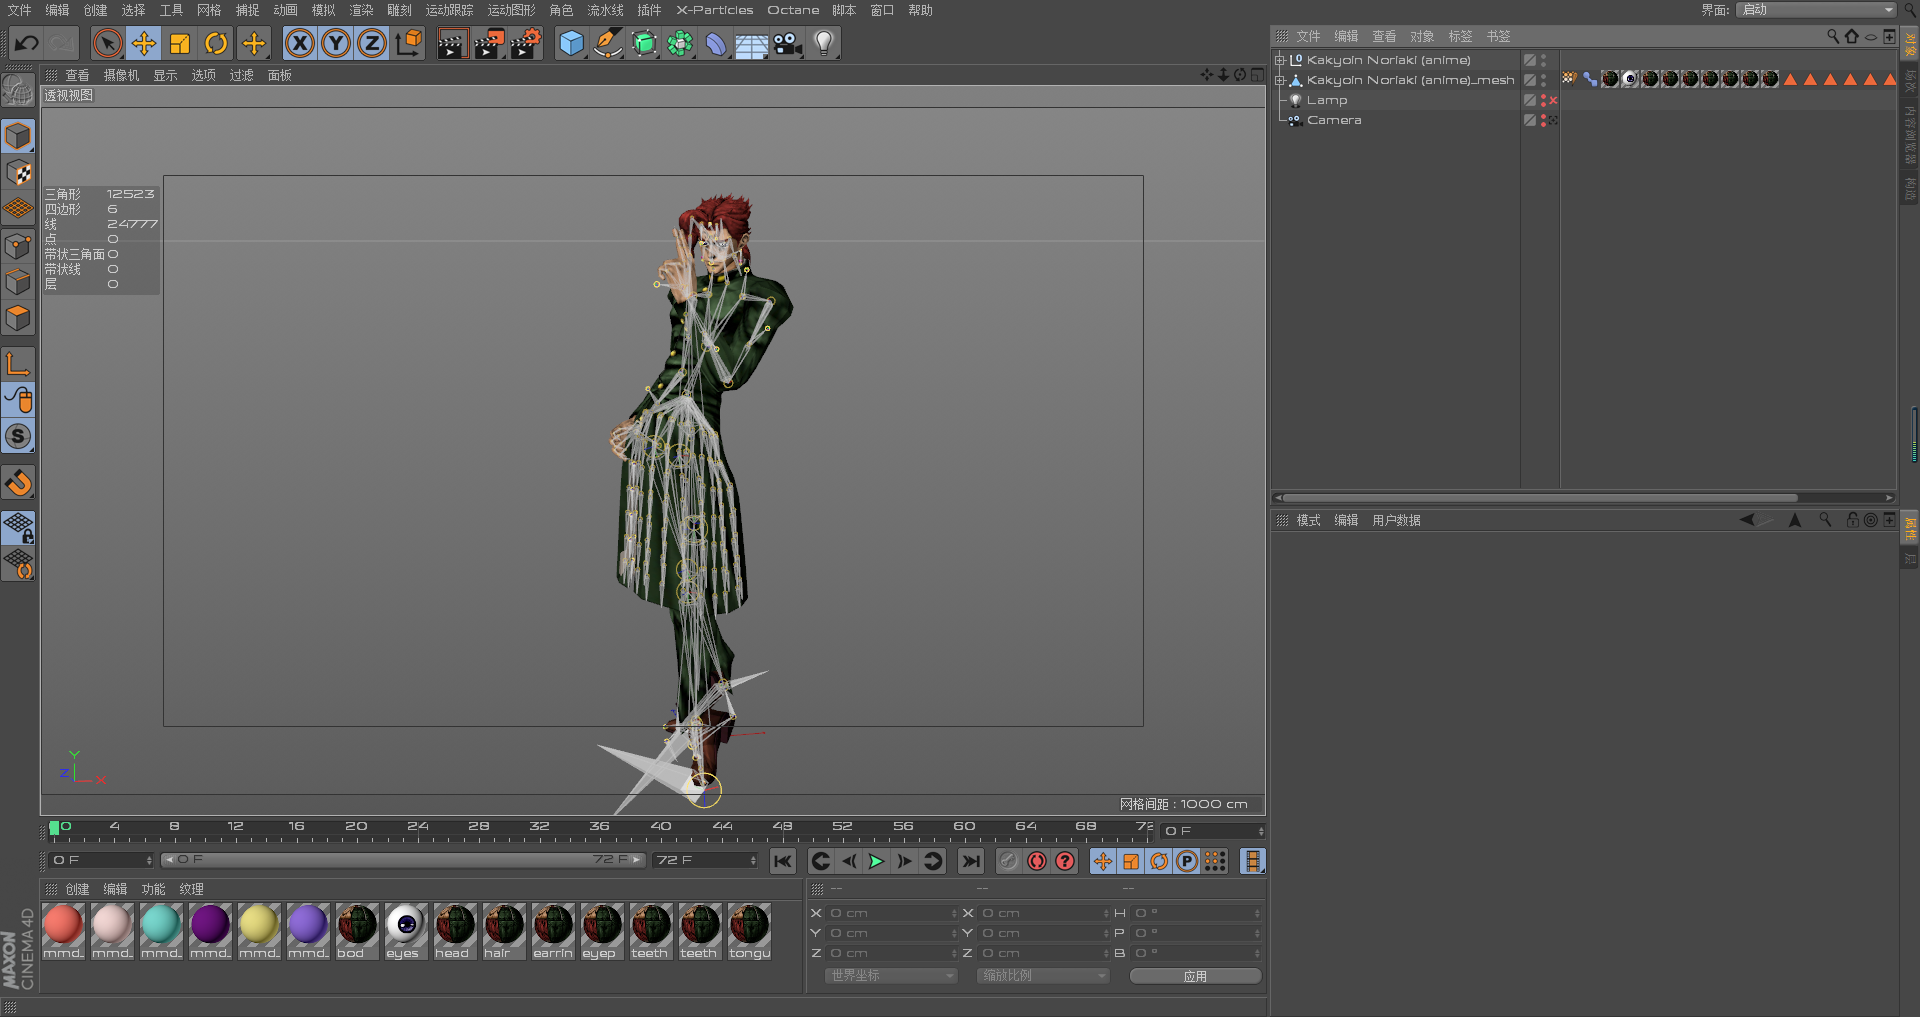Toggle X axis lock
Image resolution: width=1920 pixels, height=1017 pixels.
click(300, 43)
